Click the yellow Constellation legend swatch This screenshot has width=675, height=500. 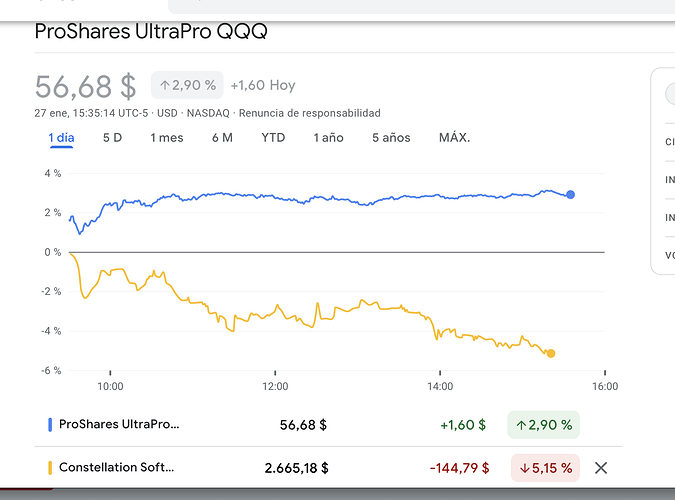pos(50,468)
